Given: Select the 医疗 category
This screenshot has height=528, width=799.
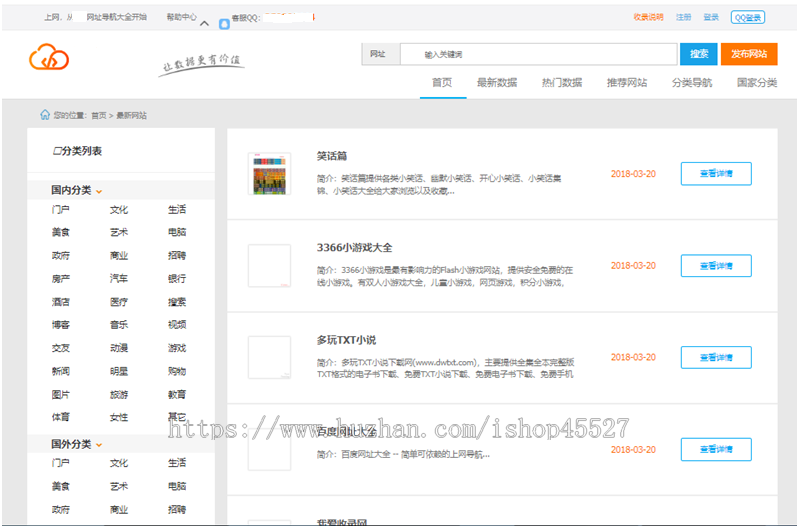Looking at the screenshot, I should click(119, 302).
